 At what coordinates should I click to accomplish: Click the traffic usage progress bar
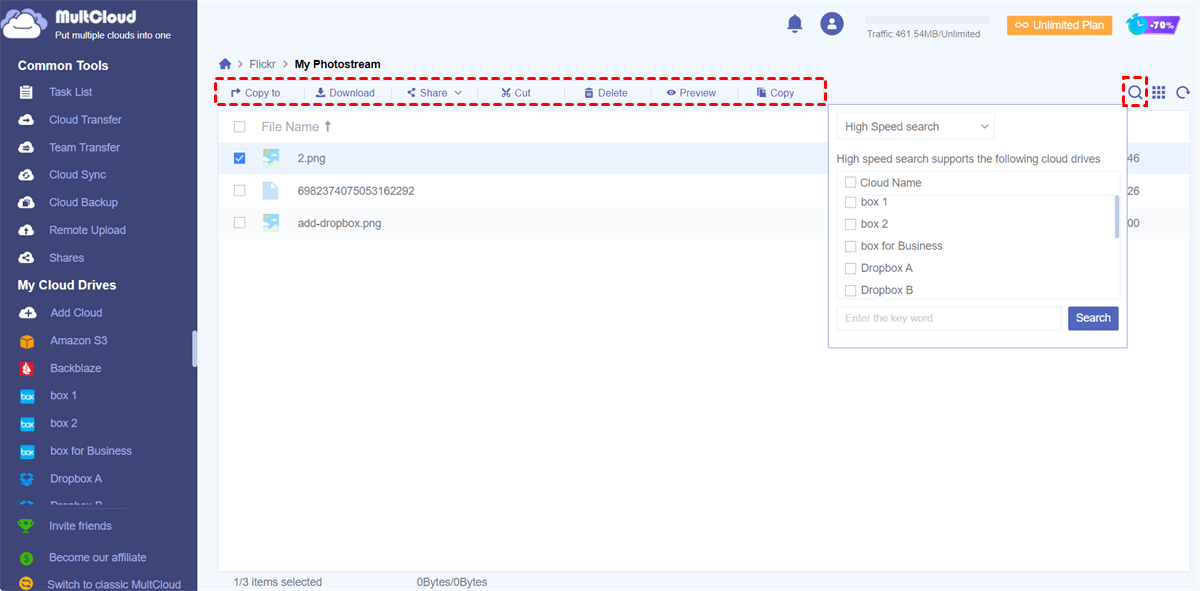[x=927, y=20]
